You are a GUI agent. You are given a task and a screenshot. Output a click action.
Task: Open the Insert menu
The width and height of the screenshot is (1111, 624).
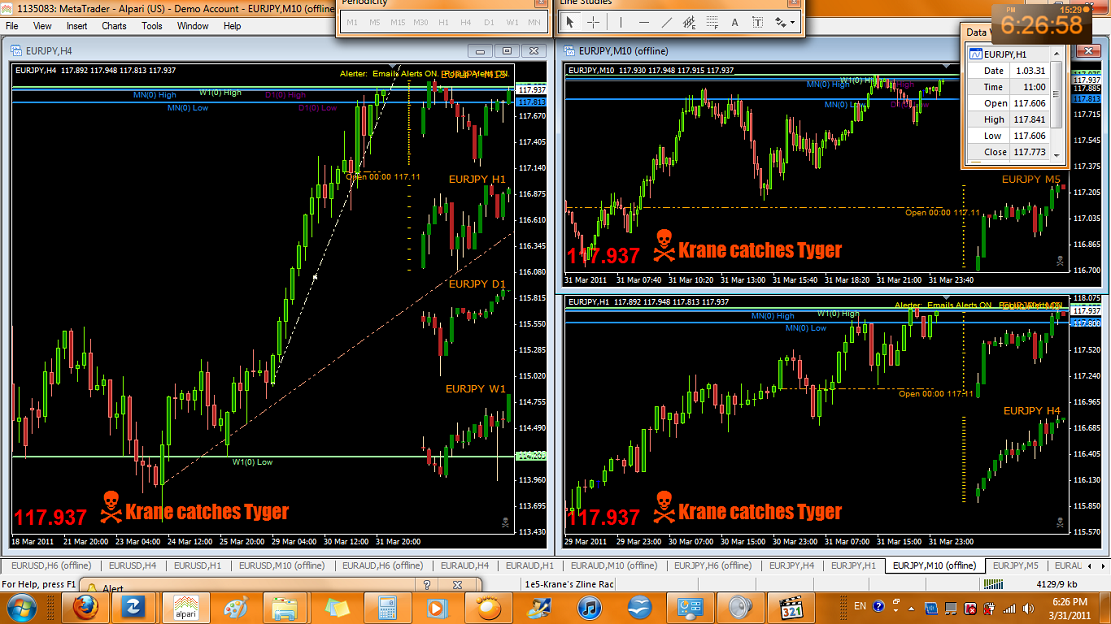coord(77,26)
